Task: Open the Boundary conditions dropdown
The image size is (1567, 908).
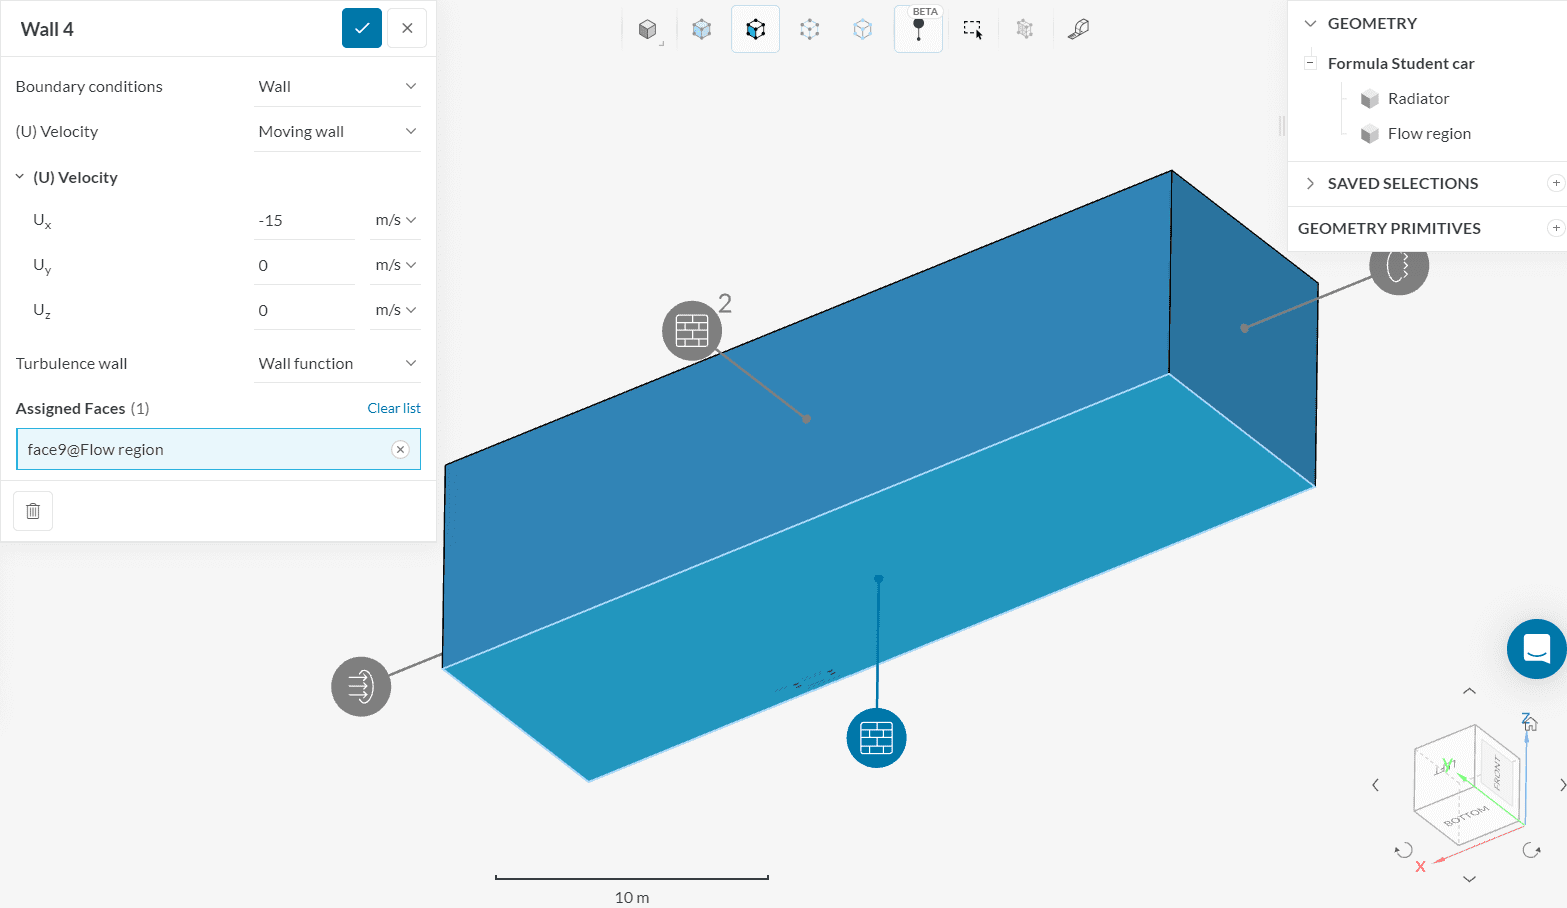Action: point(337,87)
